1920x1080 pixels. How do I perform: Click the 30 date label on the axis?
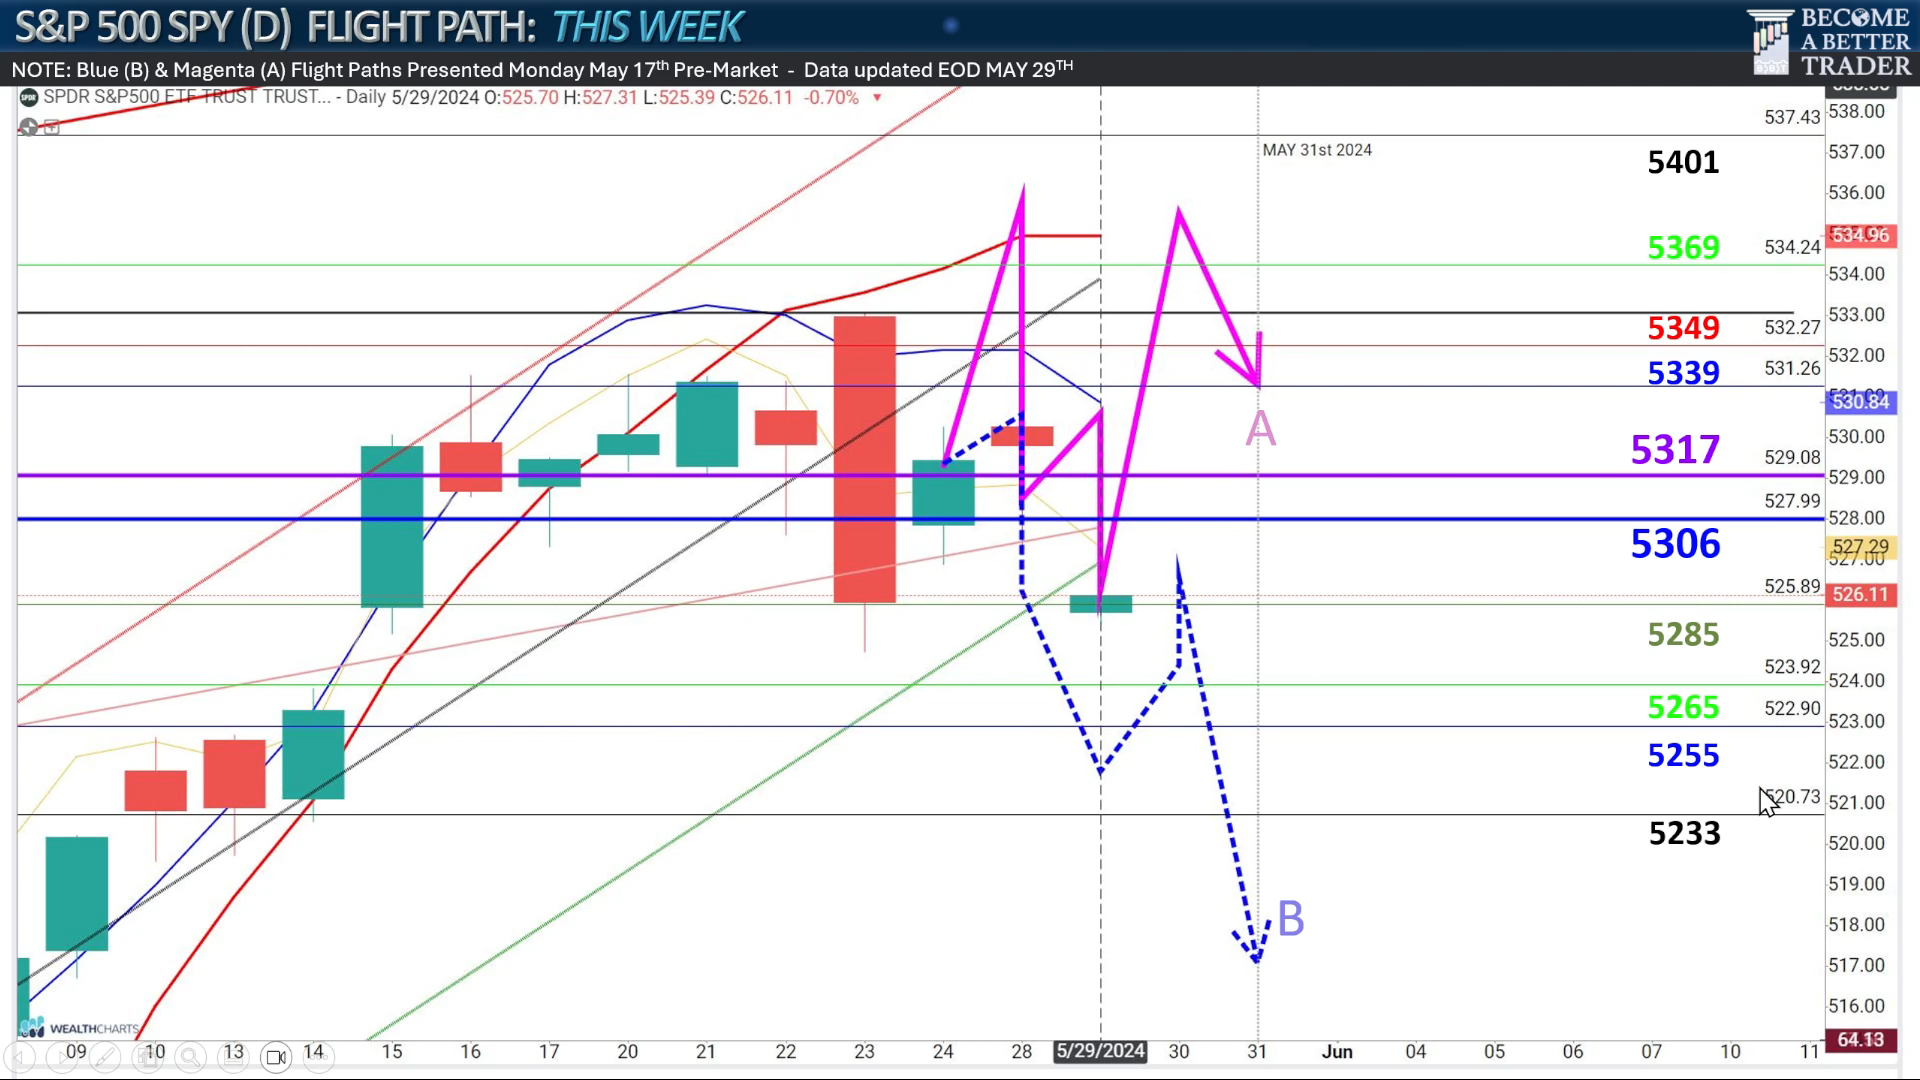(1179, 1051)
